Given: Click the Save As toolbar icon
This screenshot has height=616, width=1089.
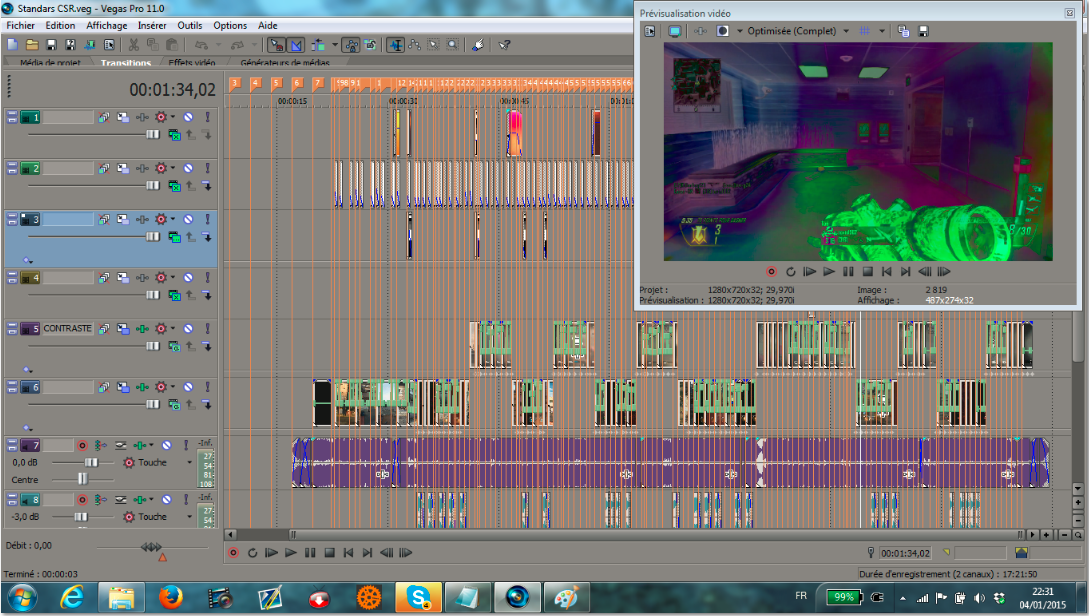Looking at the screenshot, I should tap(70, 44).
